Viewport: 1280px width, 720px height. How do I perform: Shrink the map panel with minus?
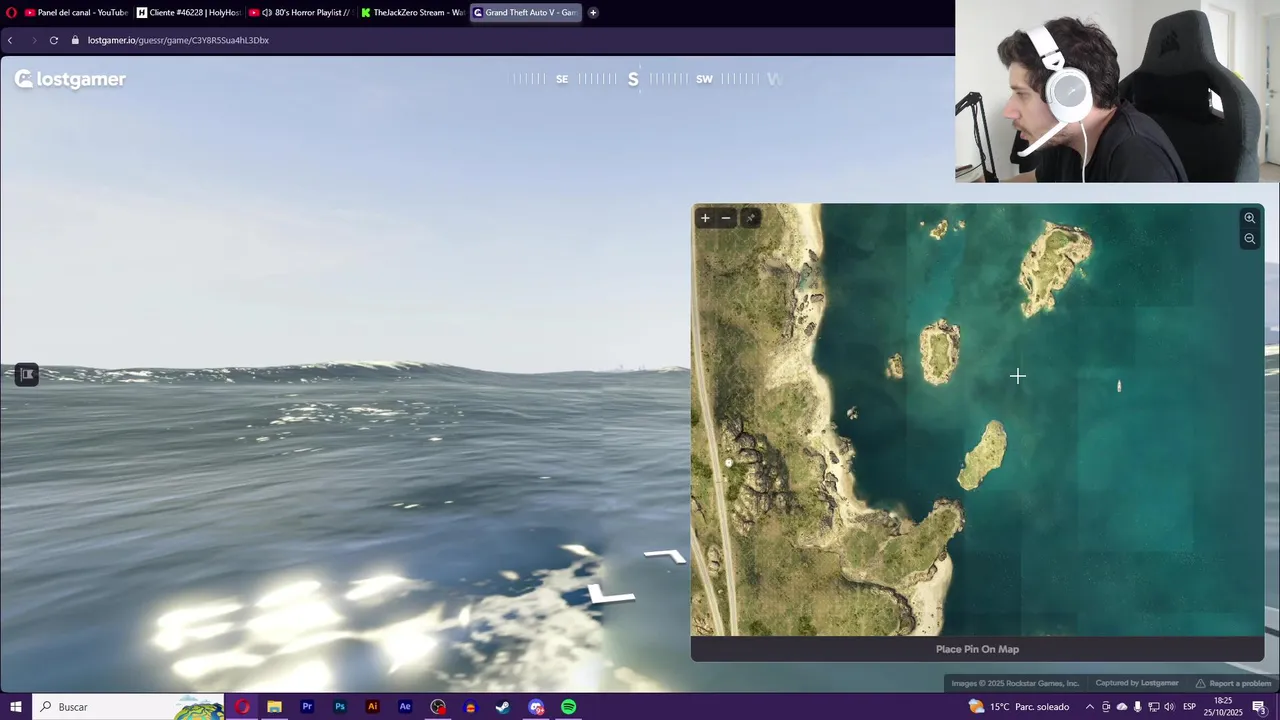click(726, 218)
